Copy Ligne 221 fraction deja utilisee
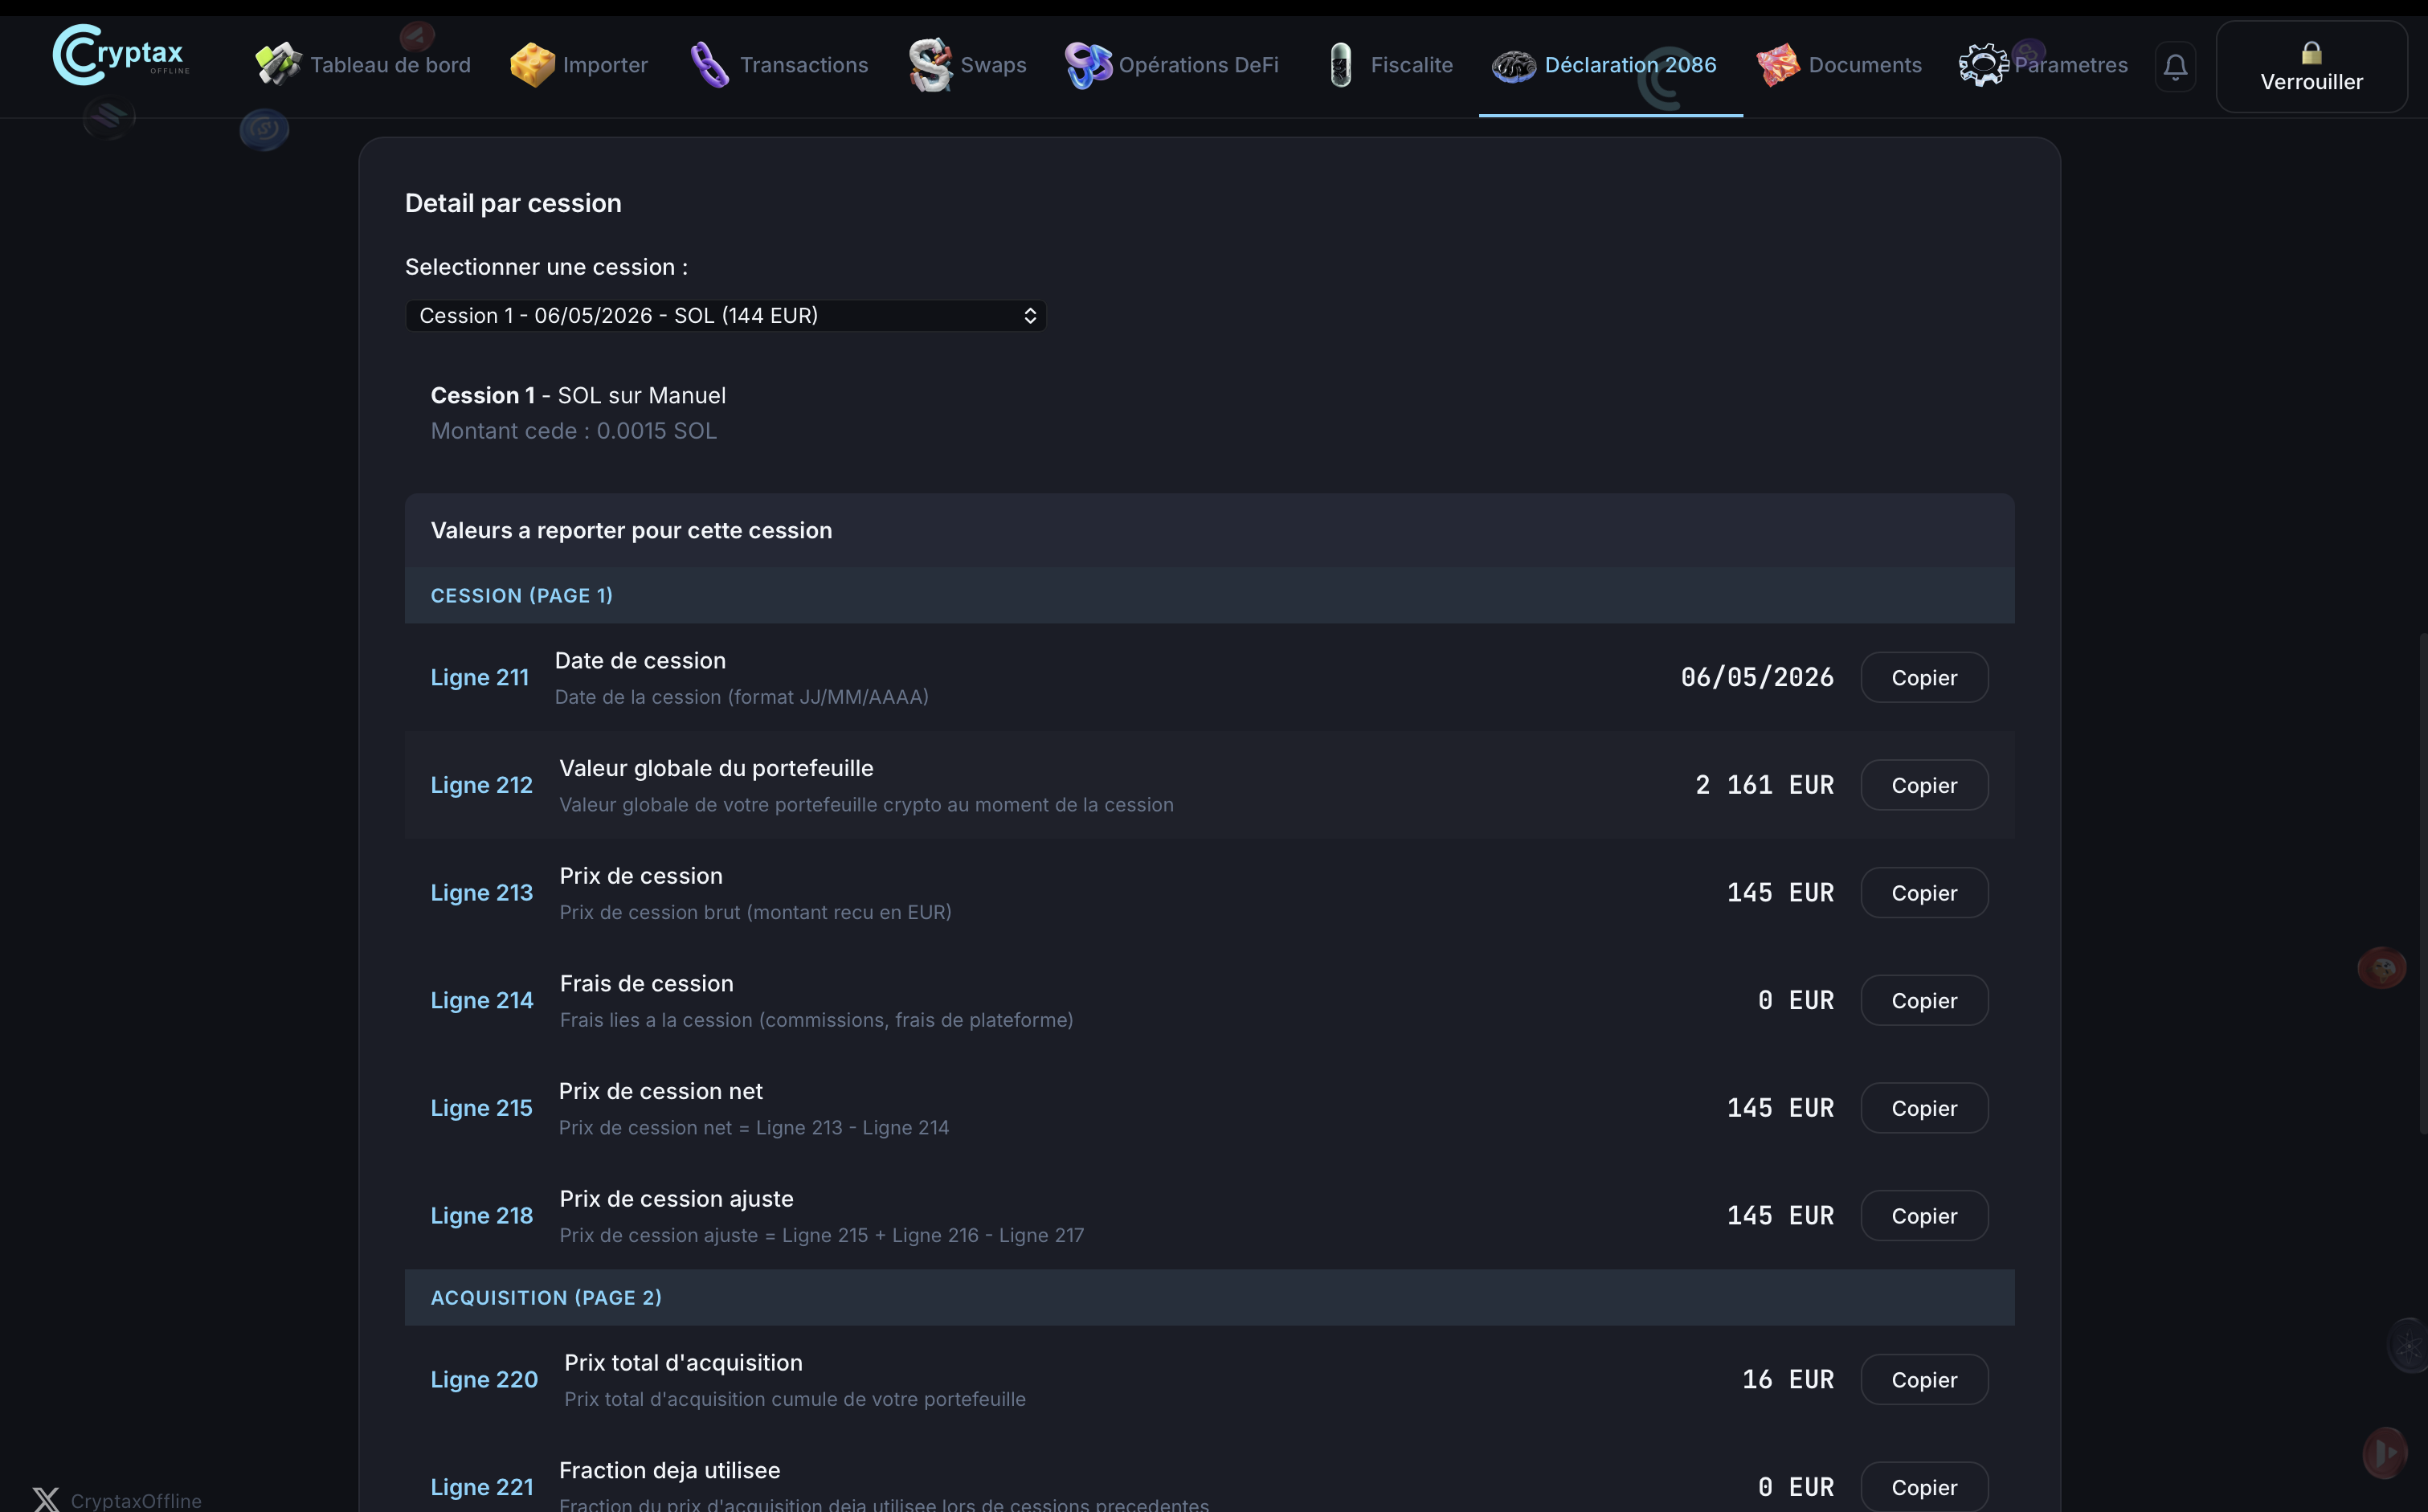Viewport: 2428px width, 1512px height. [1924, 1487]
